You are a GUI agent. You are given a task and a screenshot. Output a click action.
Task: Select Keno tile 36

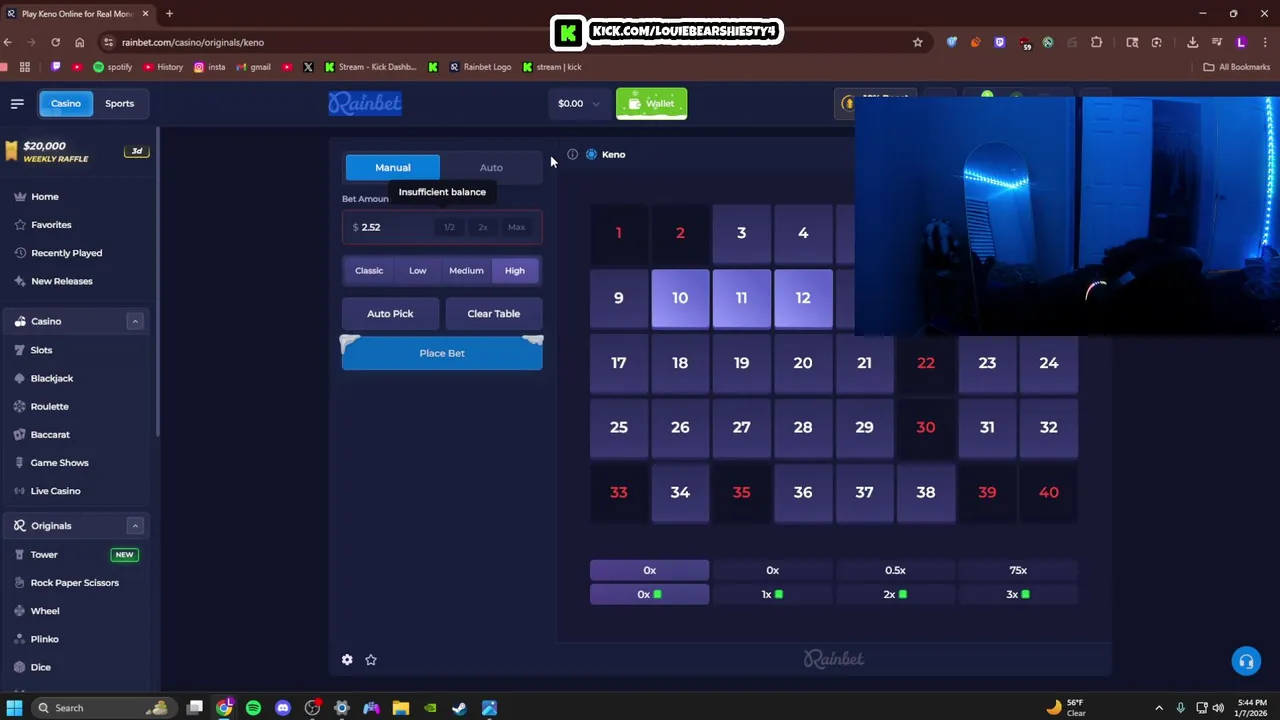tap(803, 492)
